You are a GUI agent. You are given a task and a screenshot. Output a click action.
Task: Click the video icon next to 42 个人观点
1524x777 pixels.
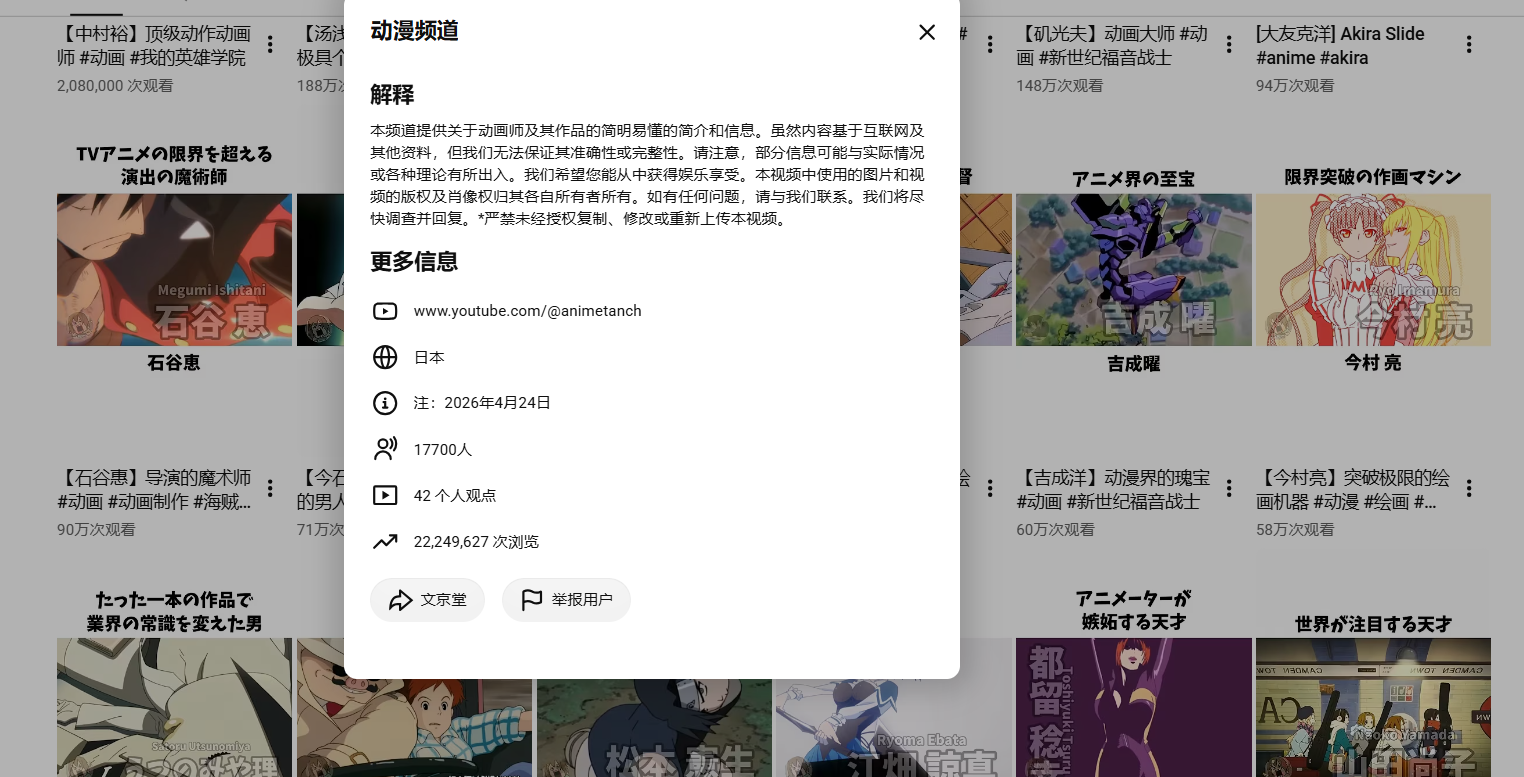[x=385, y=495]
